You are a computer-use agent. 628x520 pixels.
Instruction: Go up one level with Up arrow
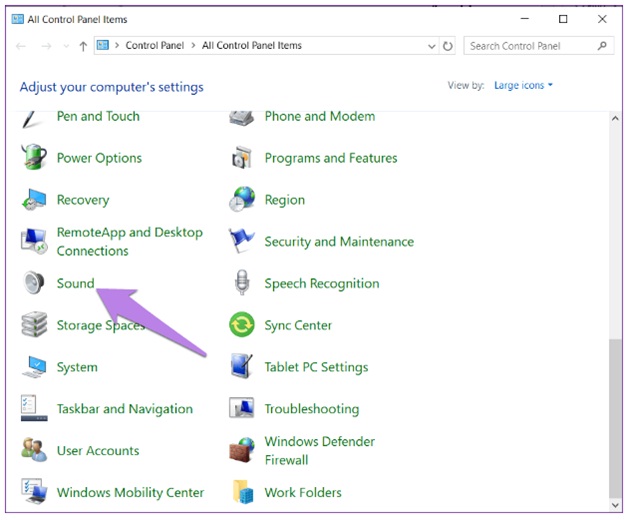point(83,46)
